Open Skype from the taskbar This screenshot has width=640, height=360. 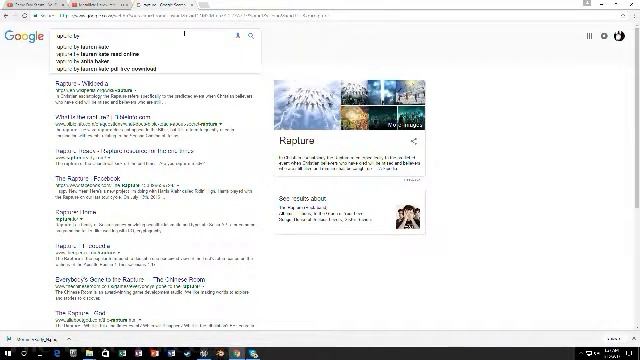pyautogui.click(x=253, y=353)
